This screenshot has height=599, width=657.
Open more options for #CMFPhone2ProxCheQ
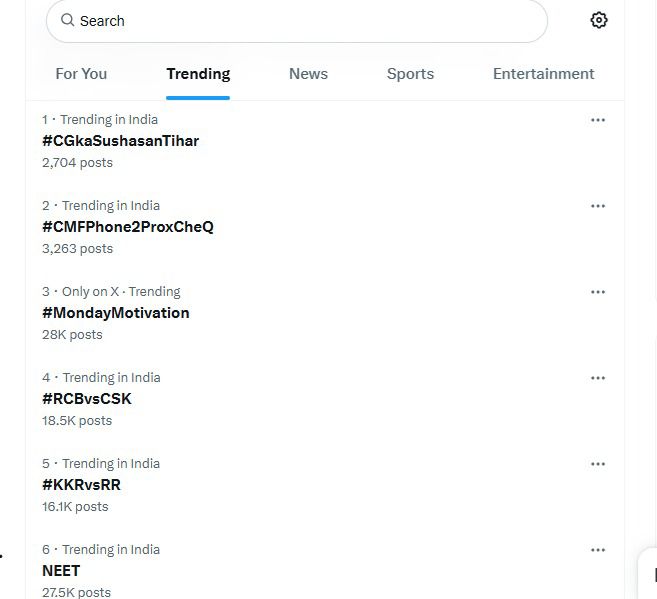[x=598, y=206]
